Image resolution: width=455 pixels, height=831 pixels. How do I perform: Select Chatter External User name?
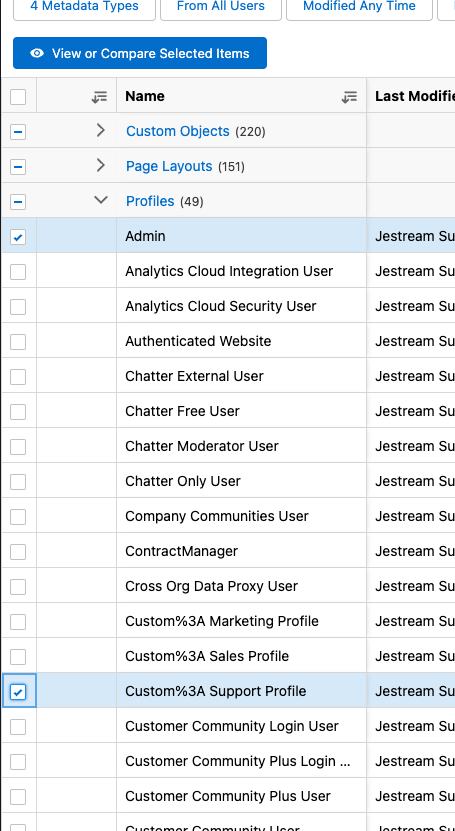pyautogui.click(x=194, y=376)
